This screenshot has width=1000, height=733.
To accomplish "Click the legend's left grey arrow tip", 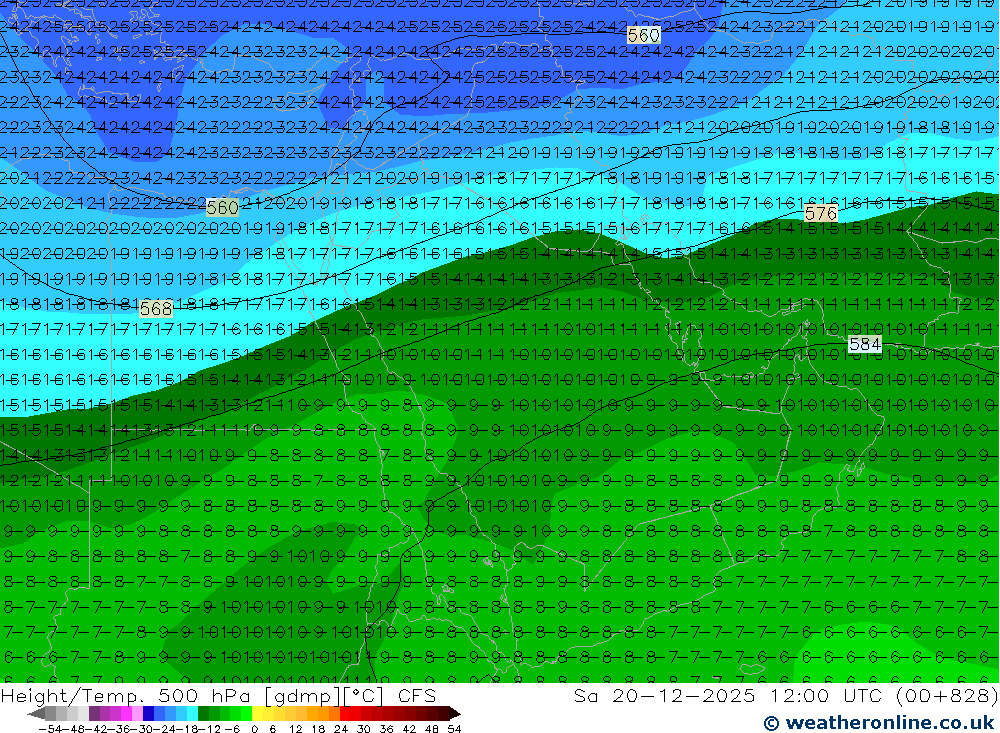I will [x=36, y=714].
